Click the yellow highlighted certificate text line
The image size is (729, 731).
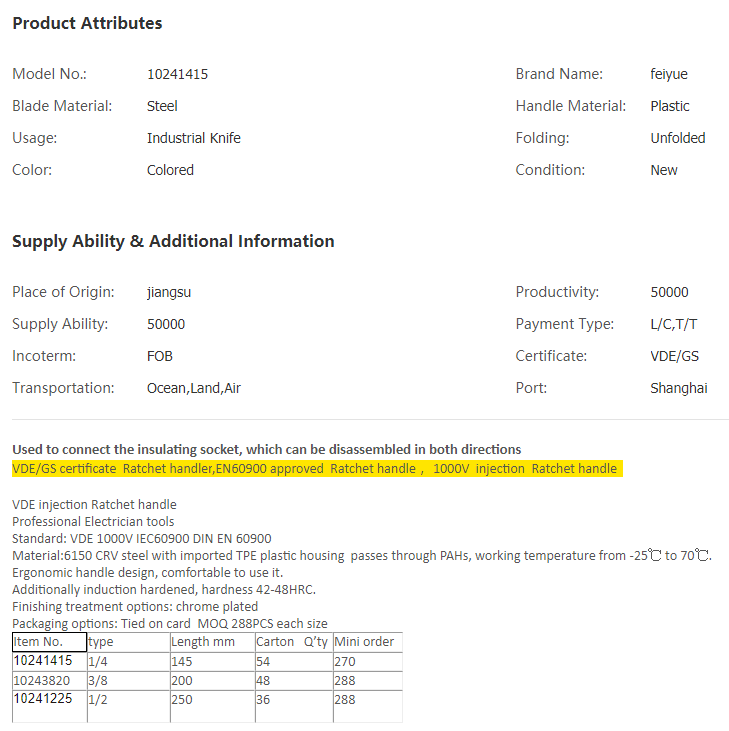pyautogui.click(x=315, y=468)
